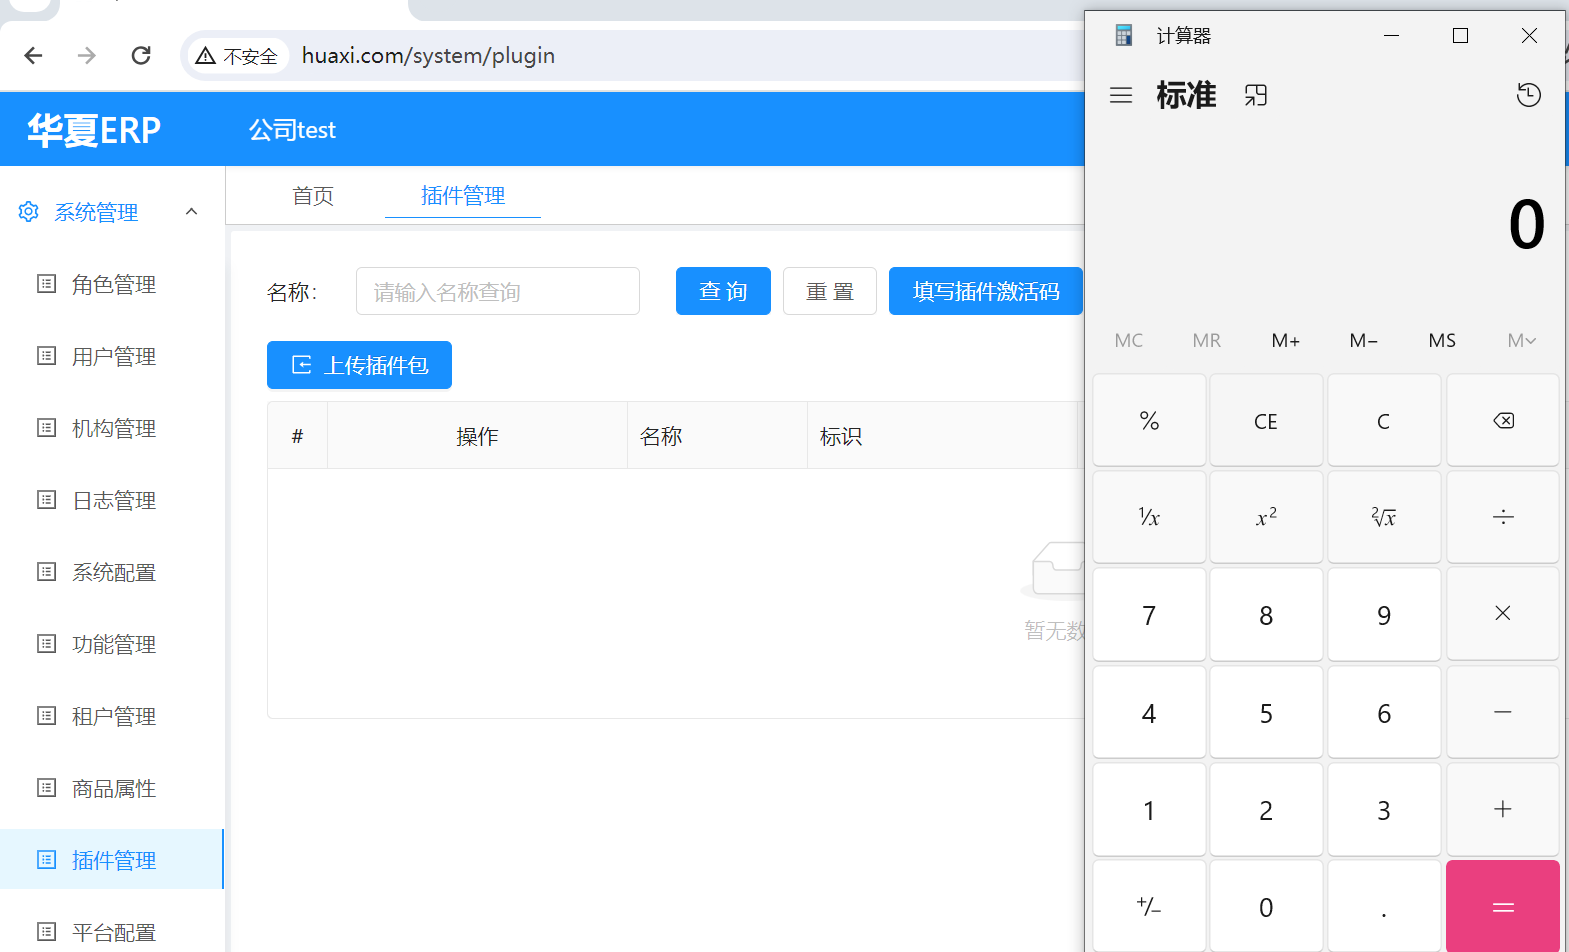This screenshot has width=1569, height=952.
Task: Click the 名称 column header
Action: 717,436
